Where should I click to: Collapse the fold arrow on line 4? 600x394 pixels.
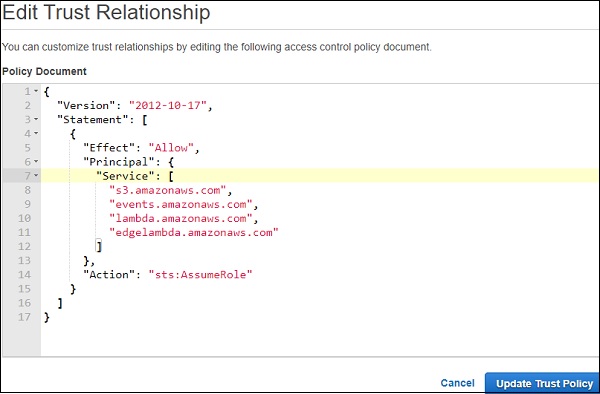coord(36,134)
